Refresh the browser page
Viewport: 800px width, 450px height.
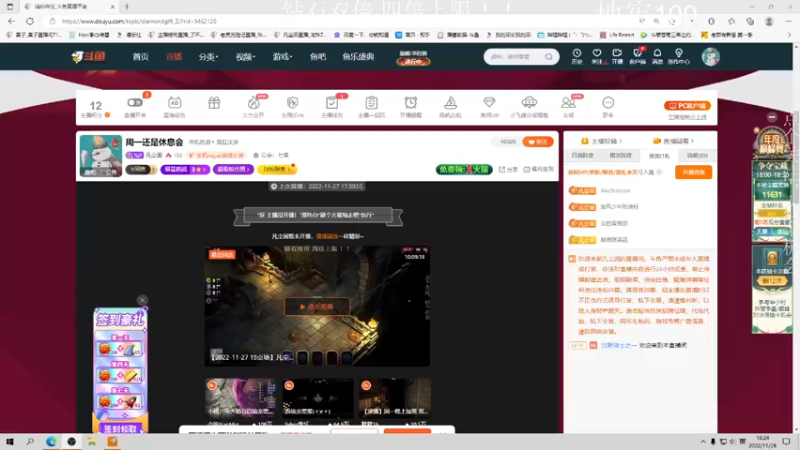pyautogui.click(x=30, y=21)
